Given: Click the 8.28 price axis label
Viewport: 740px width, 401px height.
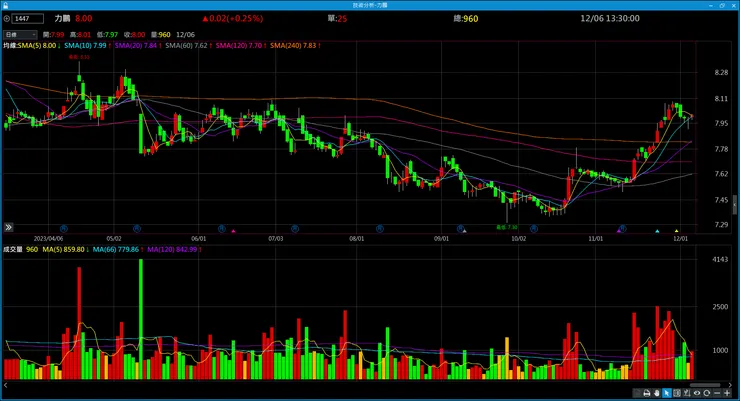Looking at the screenshot, I should coord(721,73).
